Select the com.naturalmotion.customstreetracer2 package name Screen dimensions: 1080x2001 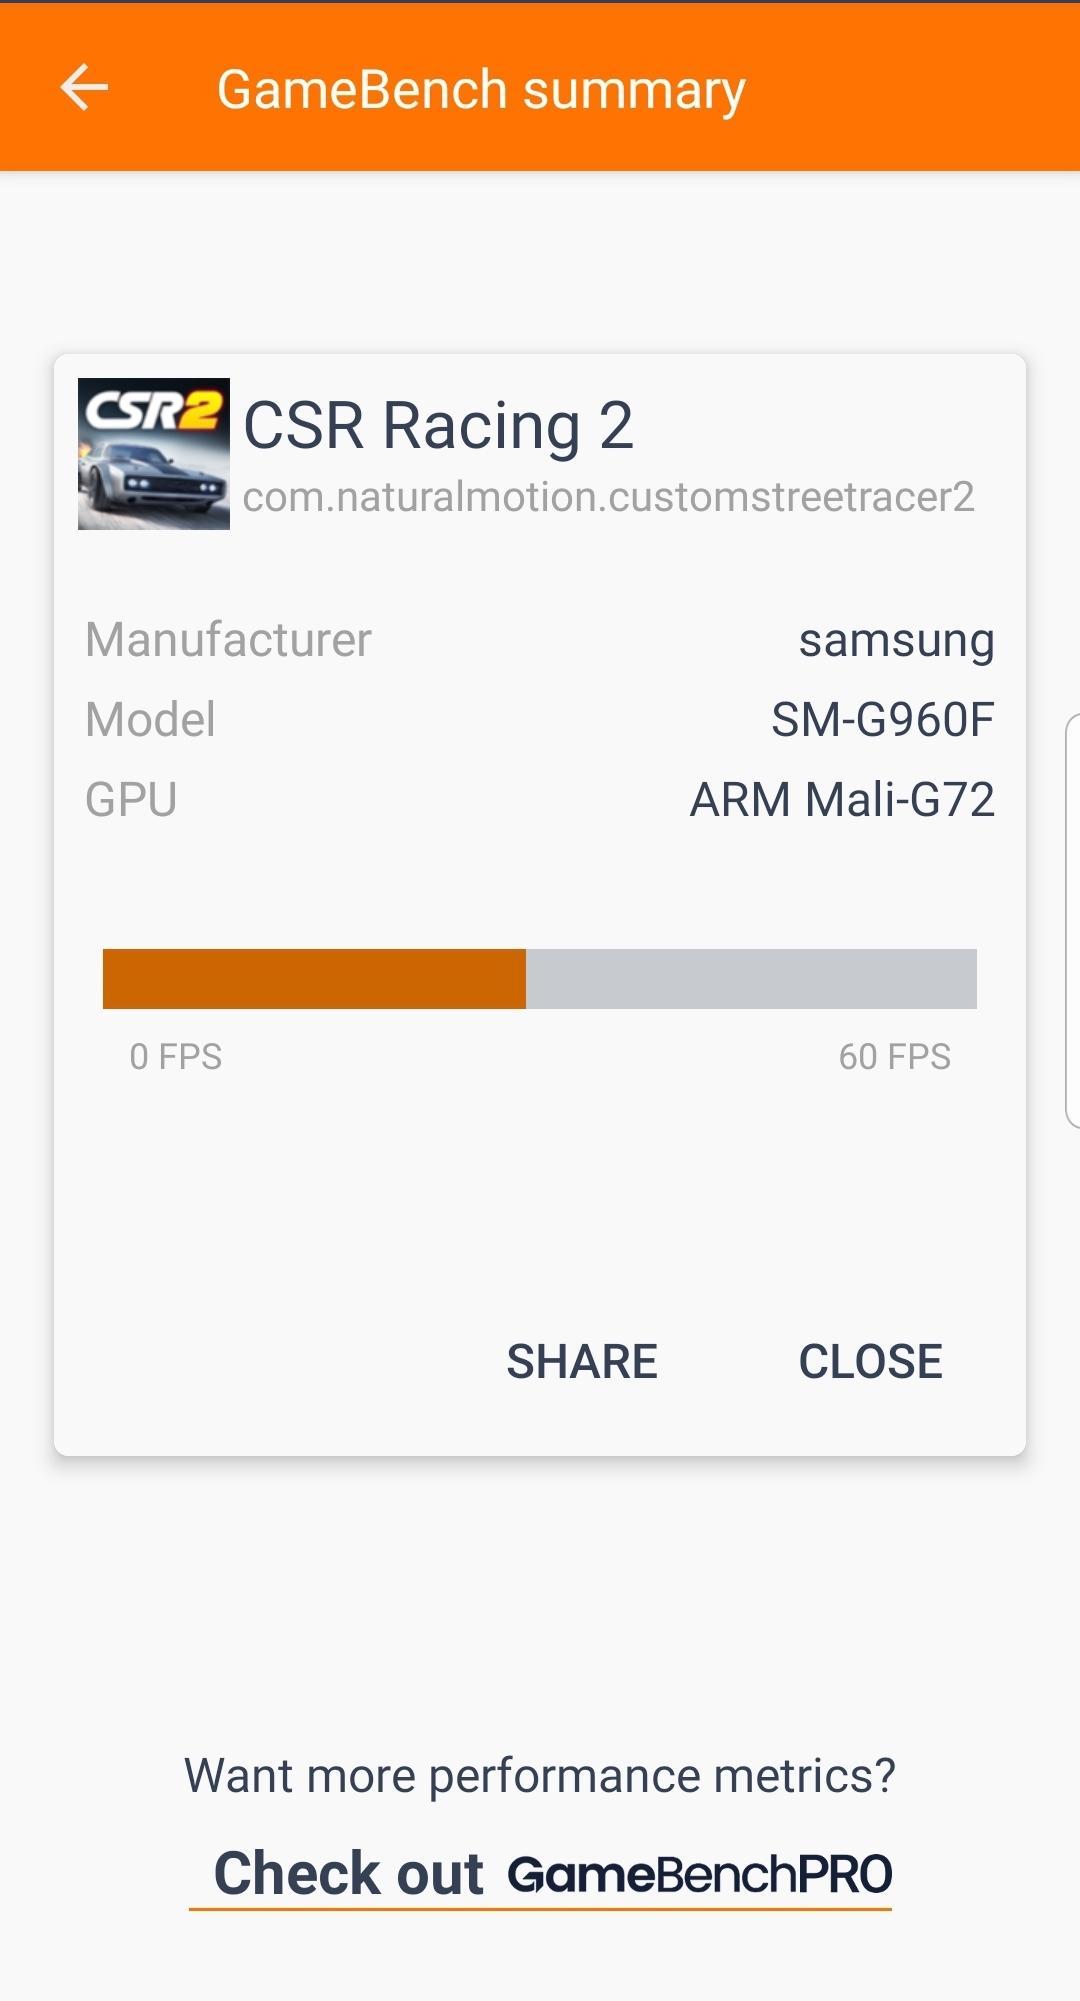[x=608, y=497]
